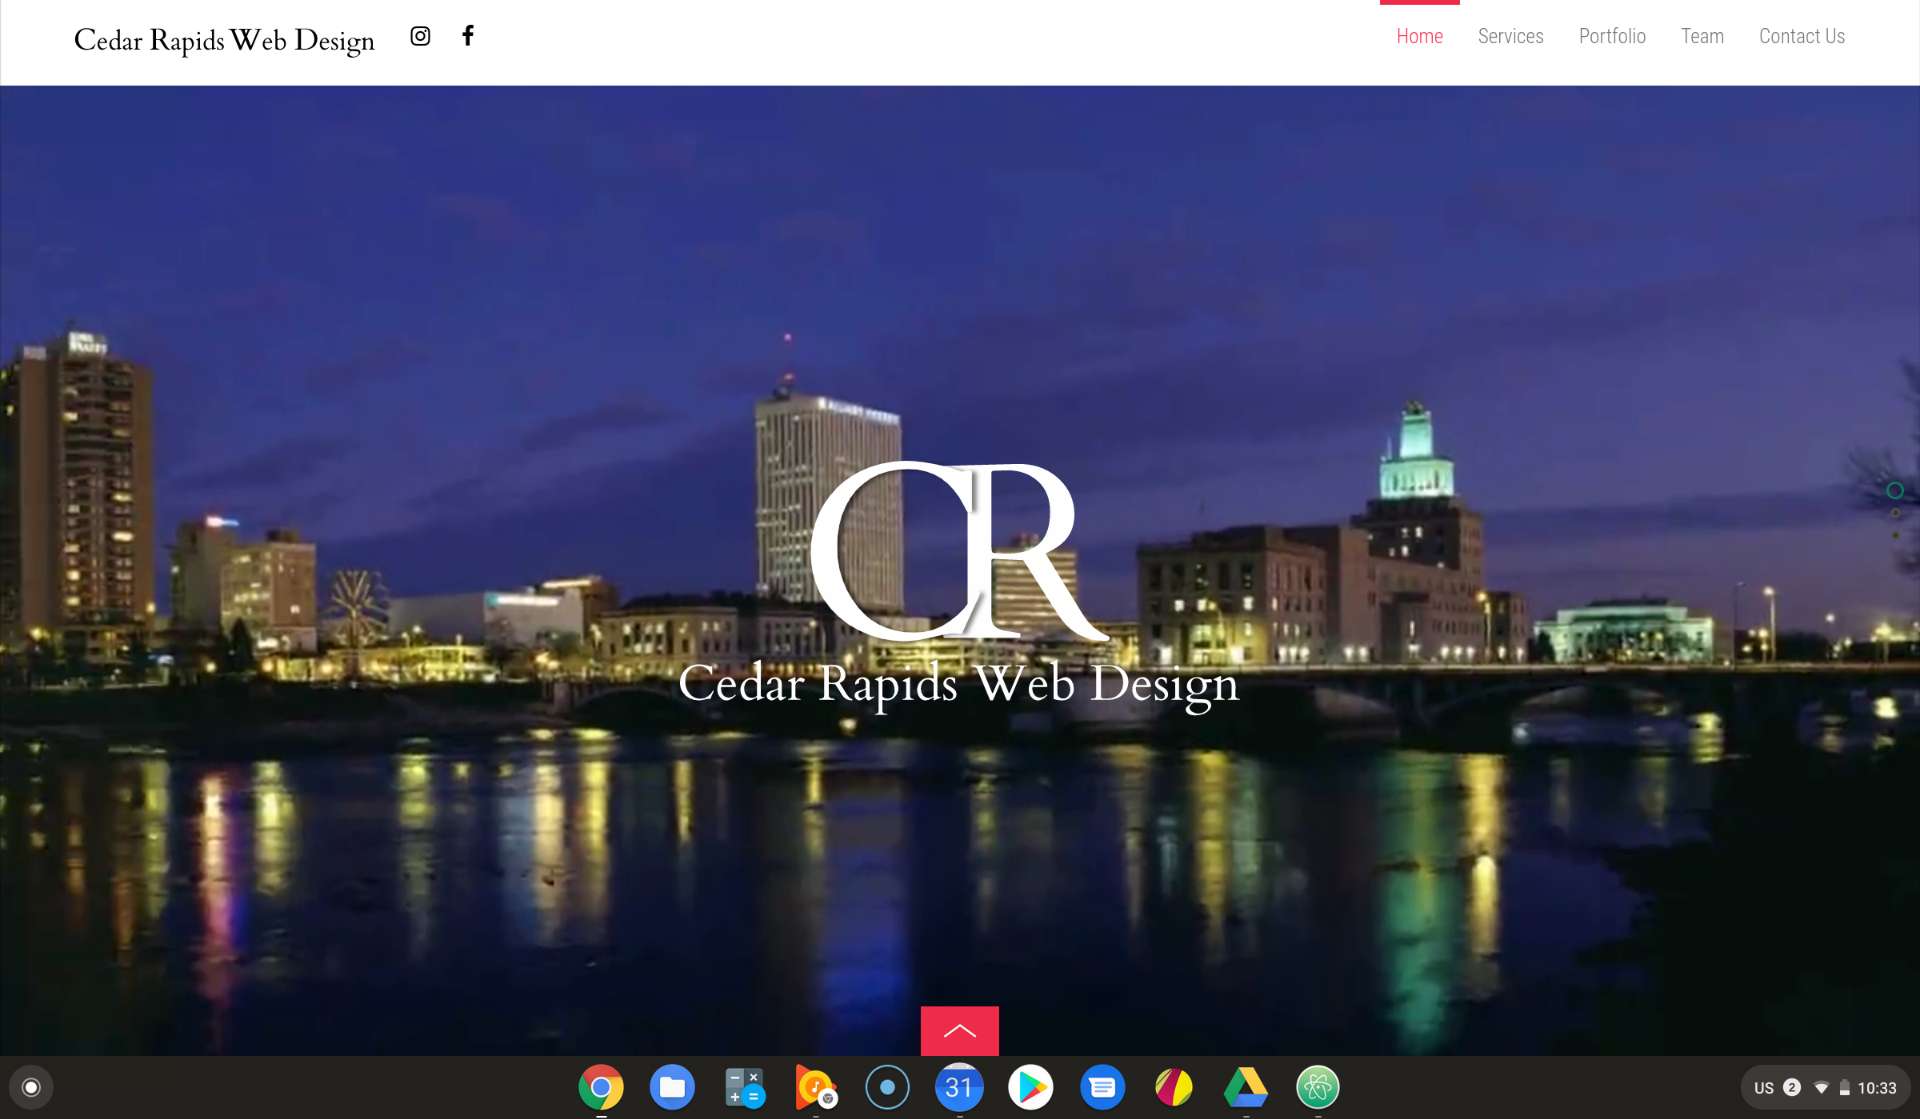Open the Portfolio nav link

[x=1612, y=36]
